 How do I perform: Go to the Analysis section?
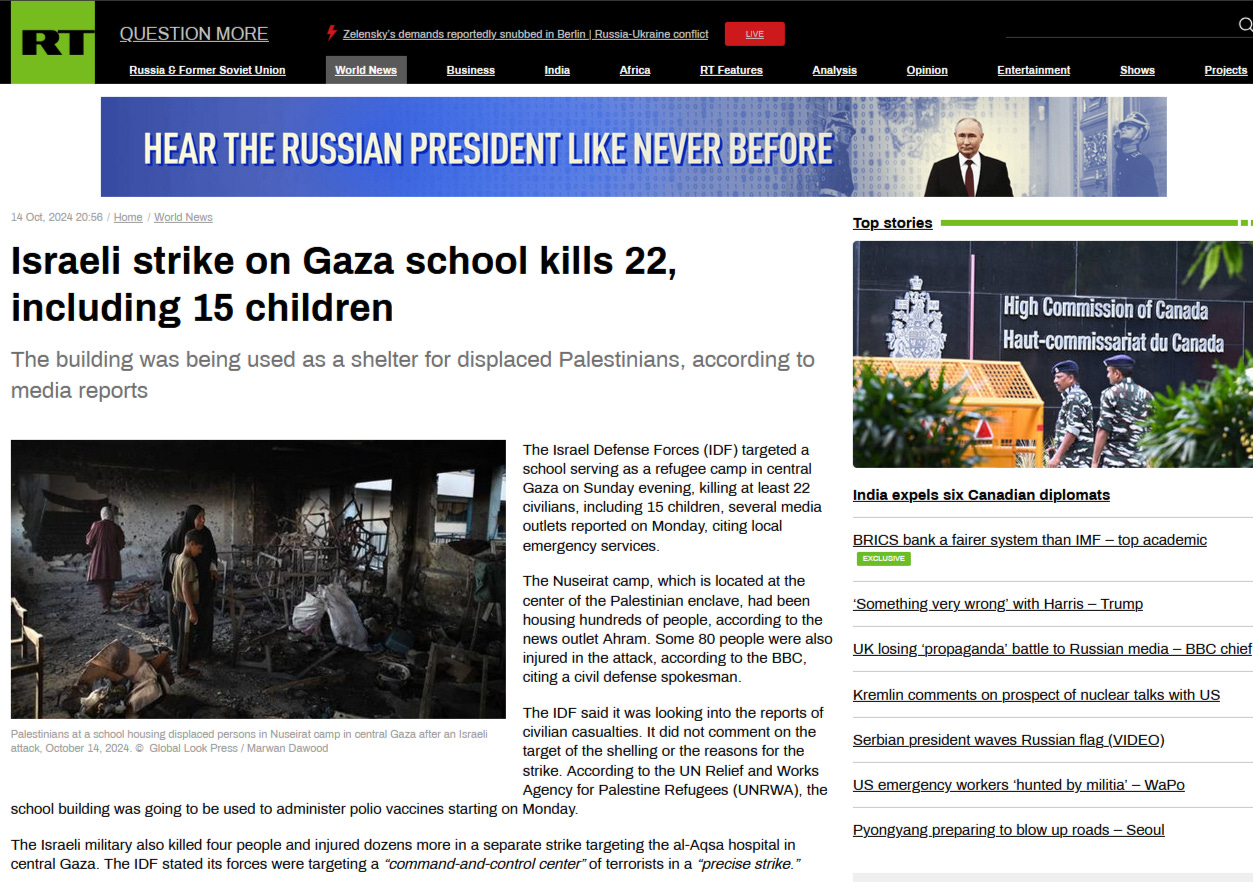(835, 70)
